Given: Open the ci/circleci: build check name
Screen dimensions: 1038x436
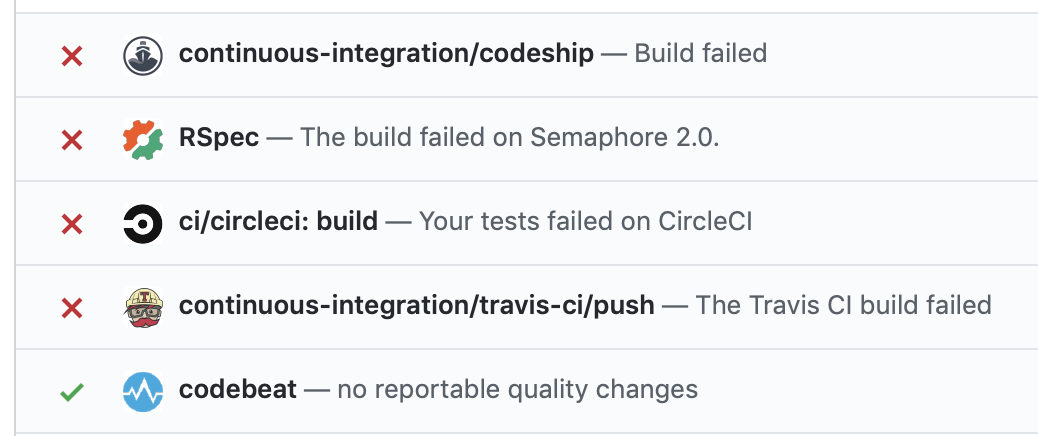Looking at the screenshot, I should [278, 221].
